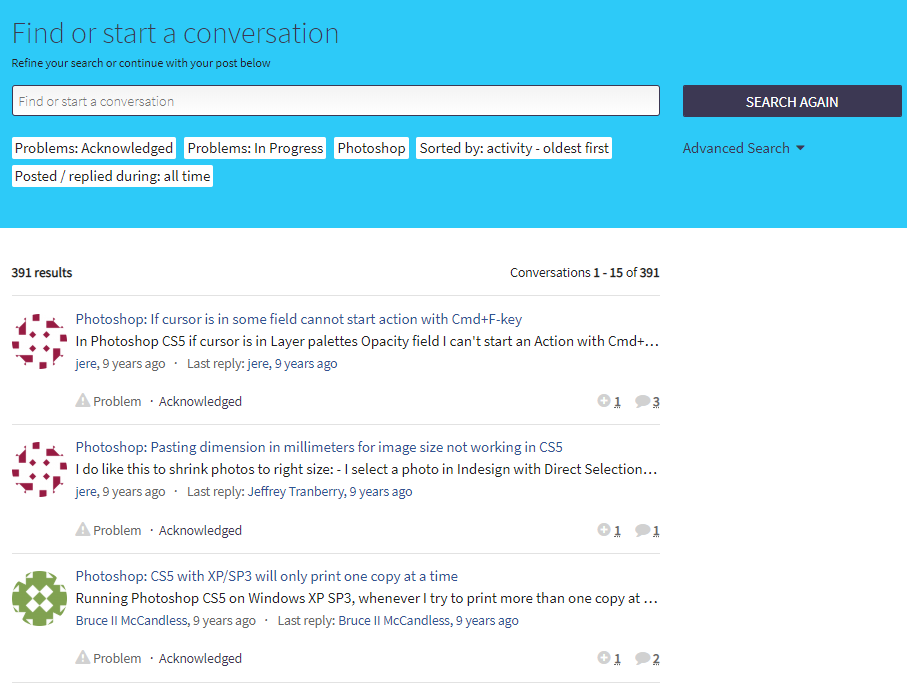Click the reply bubble icon on the millimeters post
Image resolution: width=907 pixels, height=685 pixels.
[643, 530]
